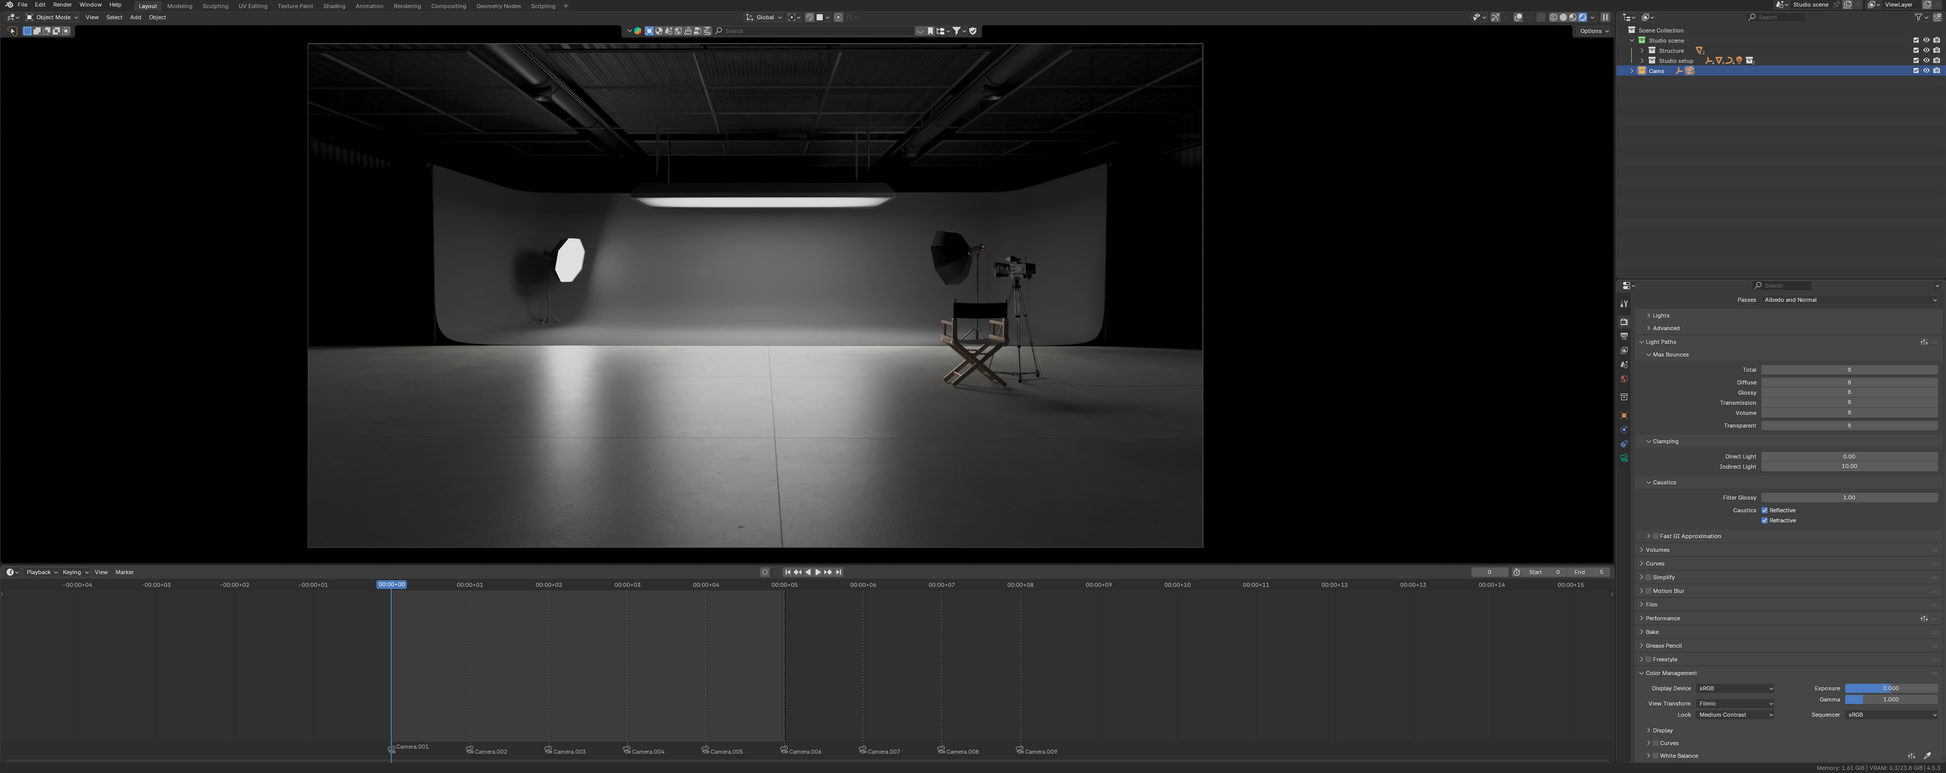The image size is (1946, 773).
Task: Open the View Transform Filmic dropdown
Action: point(1735,704)
